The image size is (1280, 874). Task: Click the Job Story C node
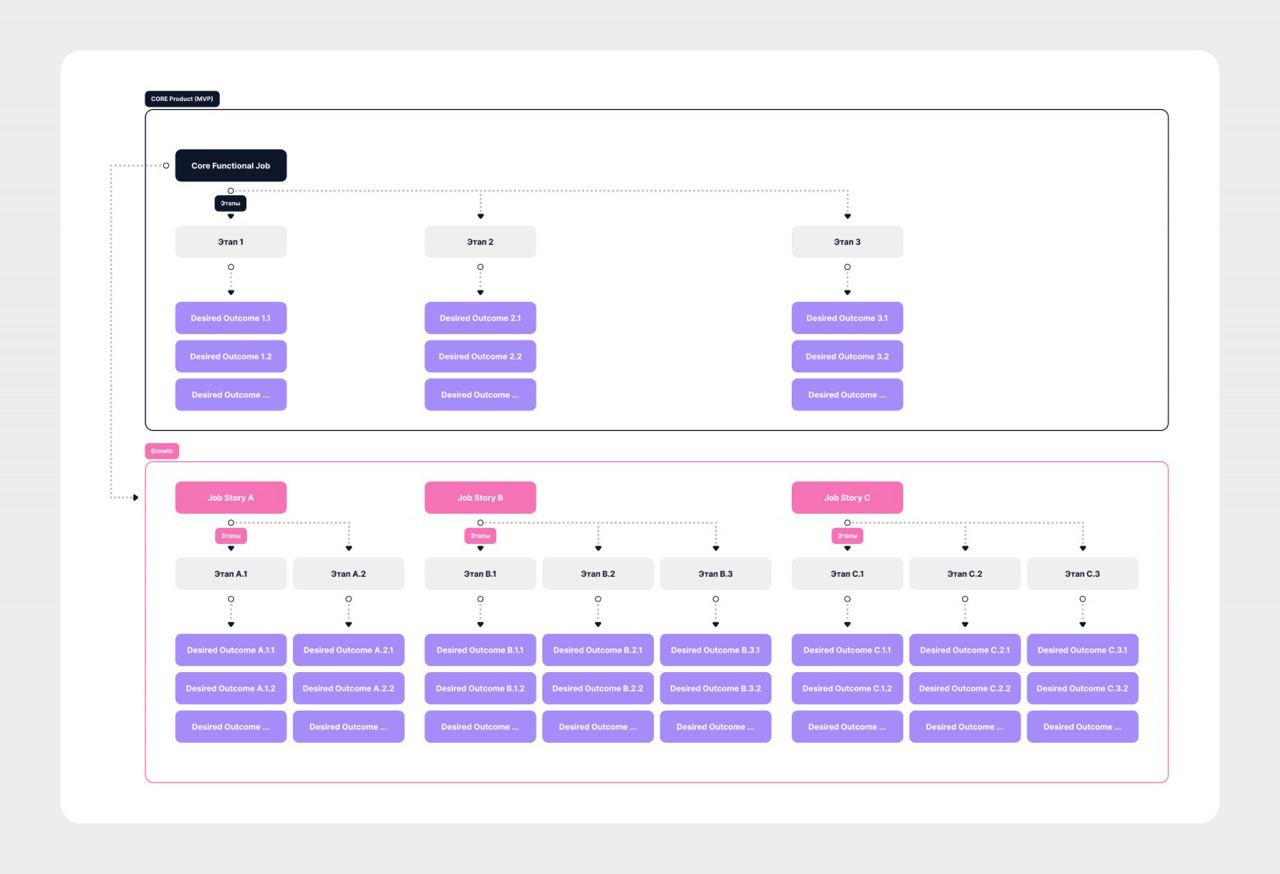tap(847, 498)
